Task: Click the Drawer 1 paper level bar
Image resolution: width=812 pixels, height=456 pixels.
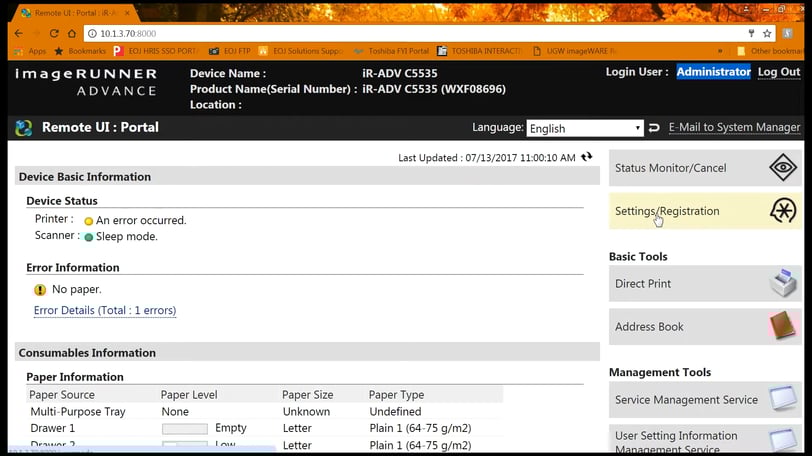Action: [184, 429]
